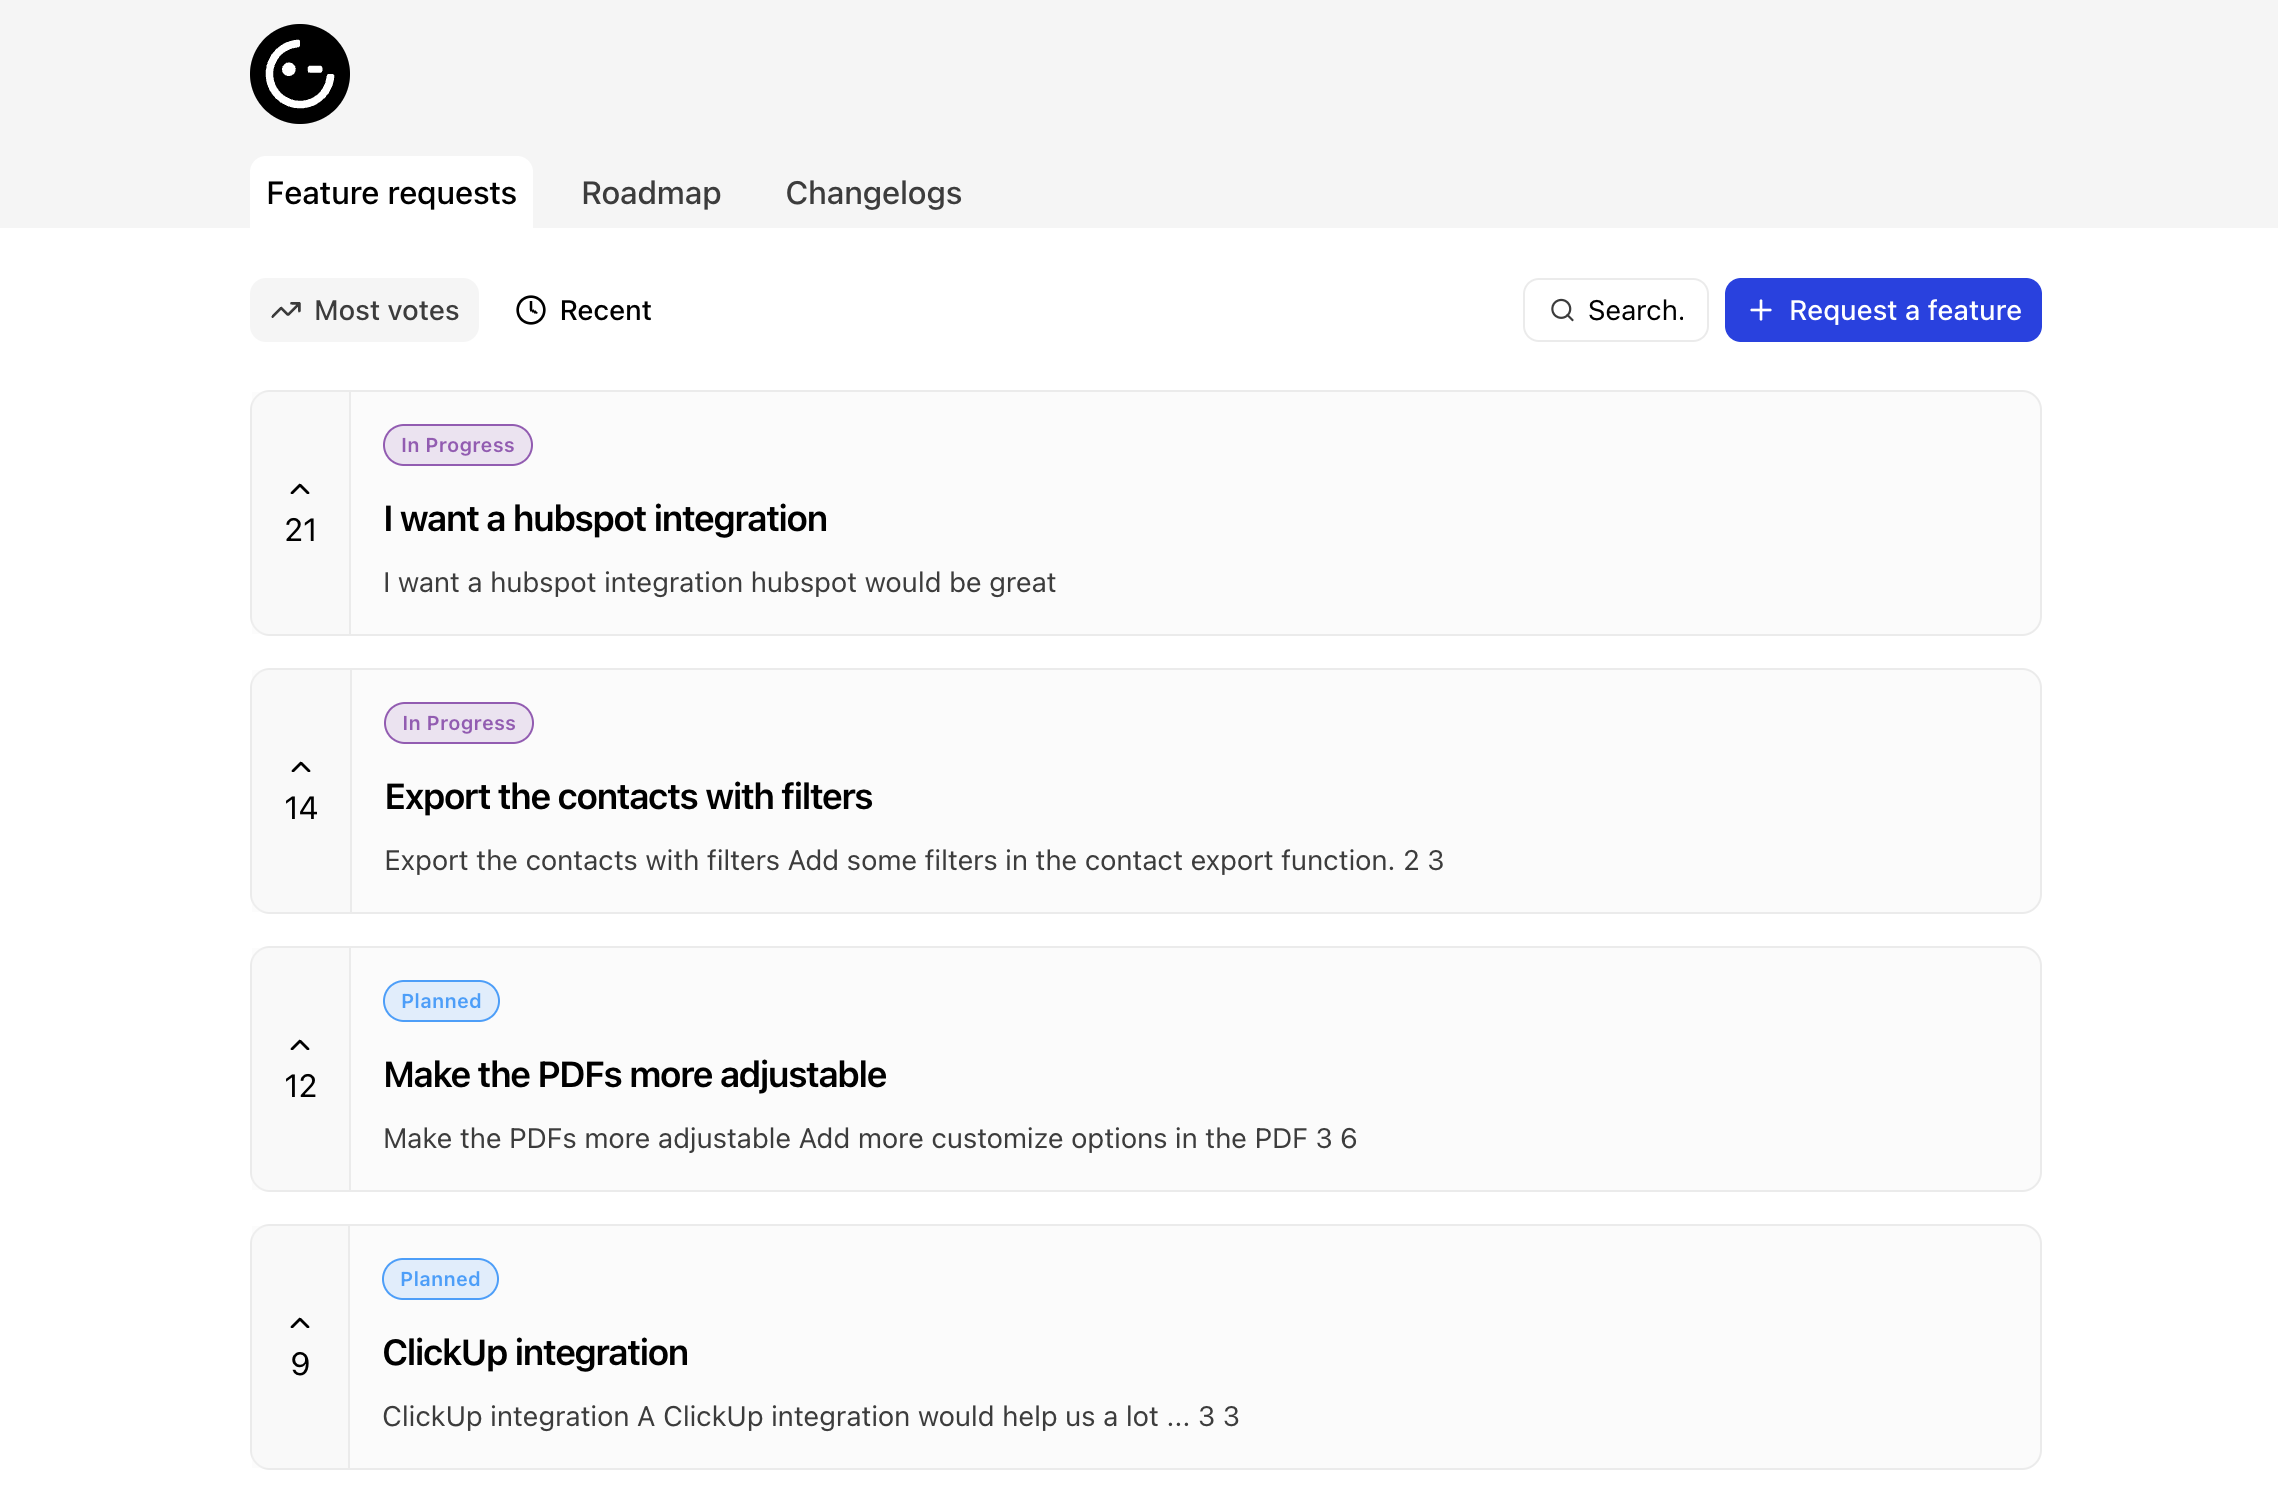The image size is (2278, 1492).
Task: Select the Feature requests tab
Action: (x=391, y=193)
